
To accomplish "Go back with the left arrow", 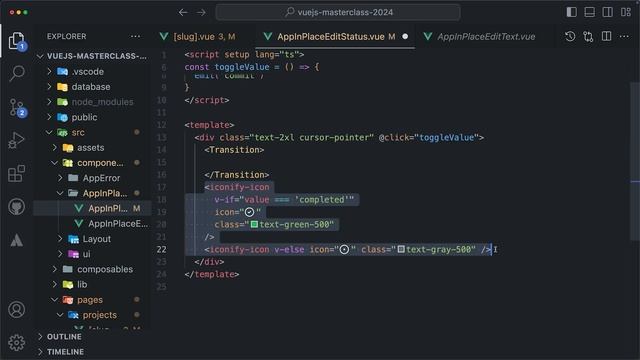I will pos(183,12).
